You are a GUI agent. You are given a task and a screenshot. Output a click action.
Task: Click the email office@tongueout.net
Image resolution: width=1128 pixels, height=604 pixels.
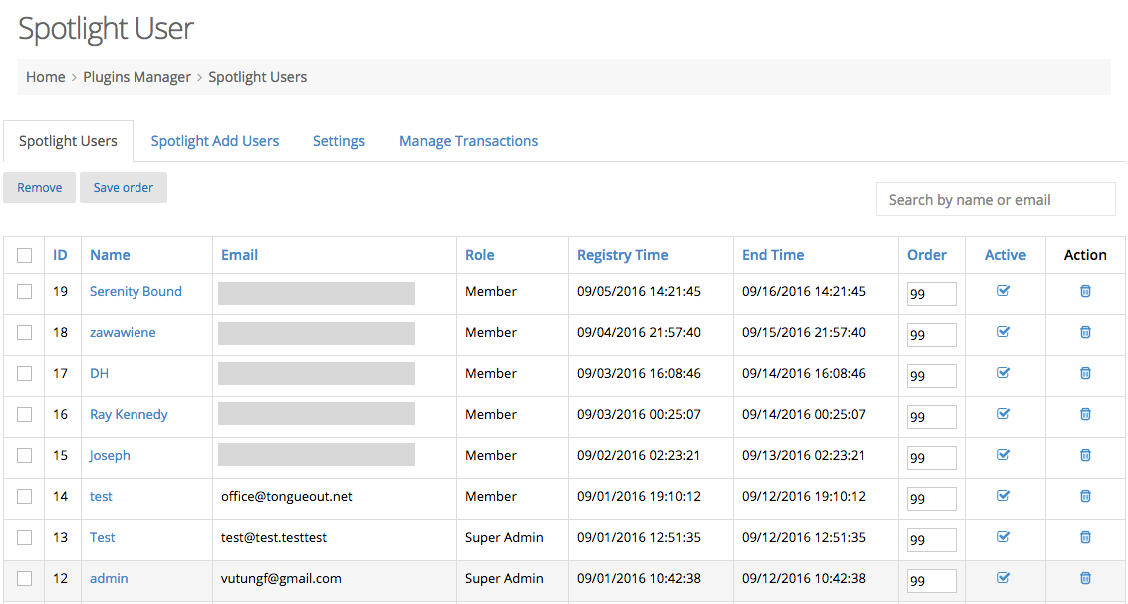point(287,496)
